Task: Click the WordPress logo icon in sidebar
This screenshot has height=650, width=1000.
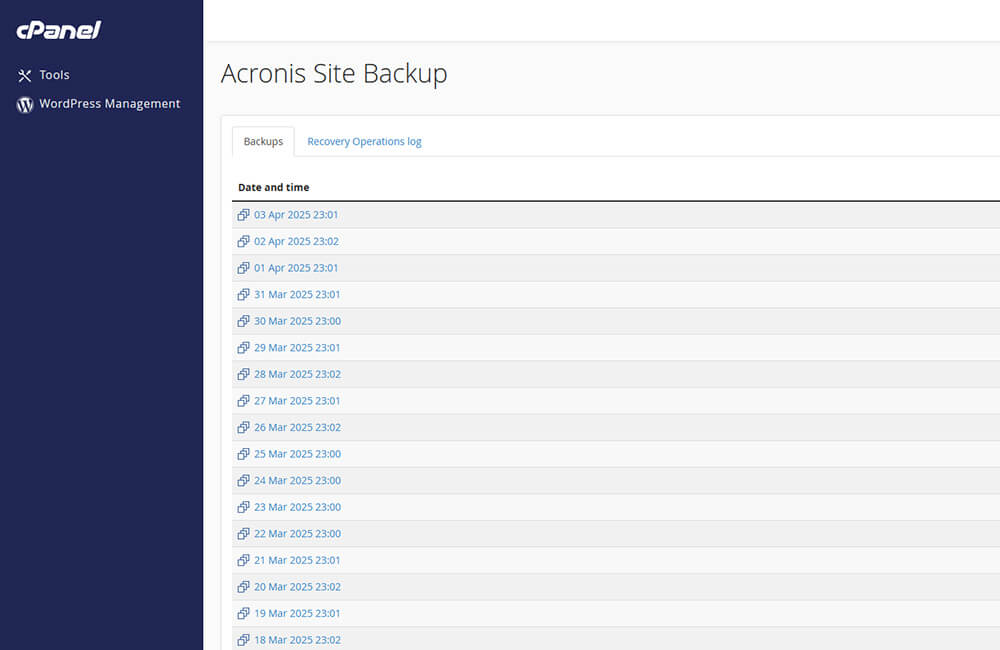Action: 25,104
